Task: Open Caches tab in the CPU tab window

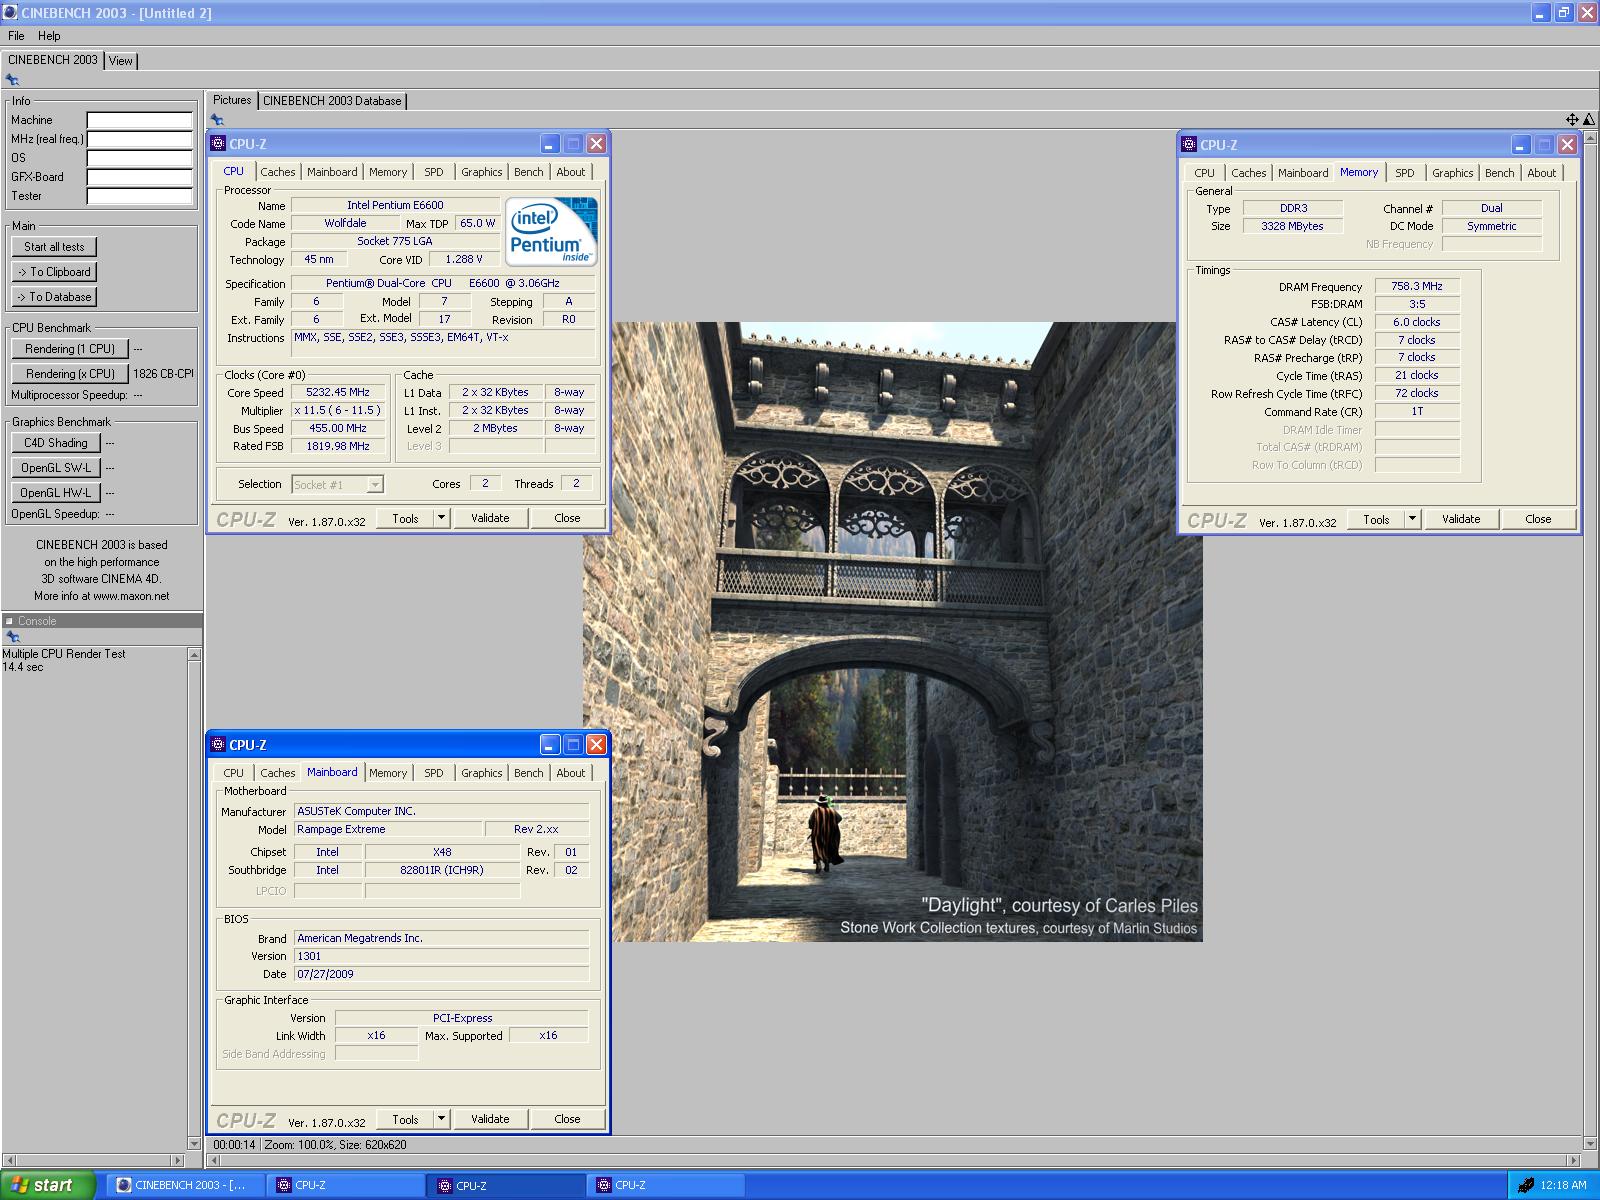Action: coord(278,172)
